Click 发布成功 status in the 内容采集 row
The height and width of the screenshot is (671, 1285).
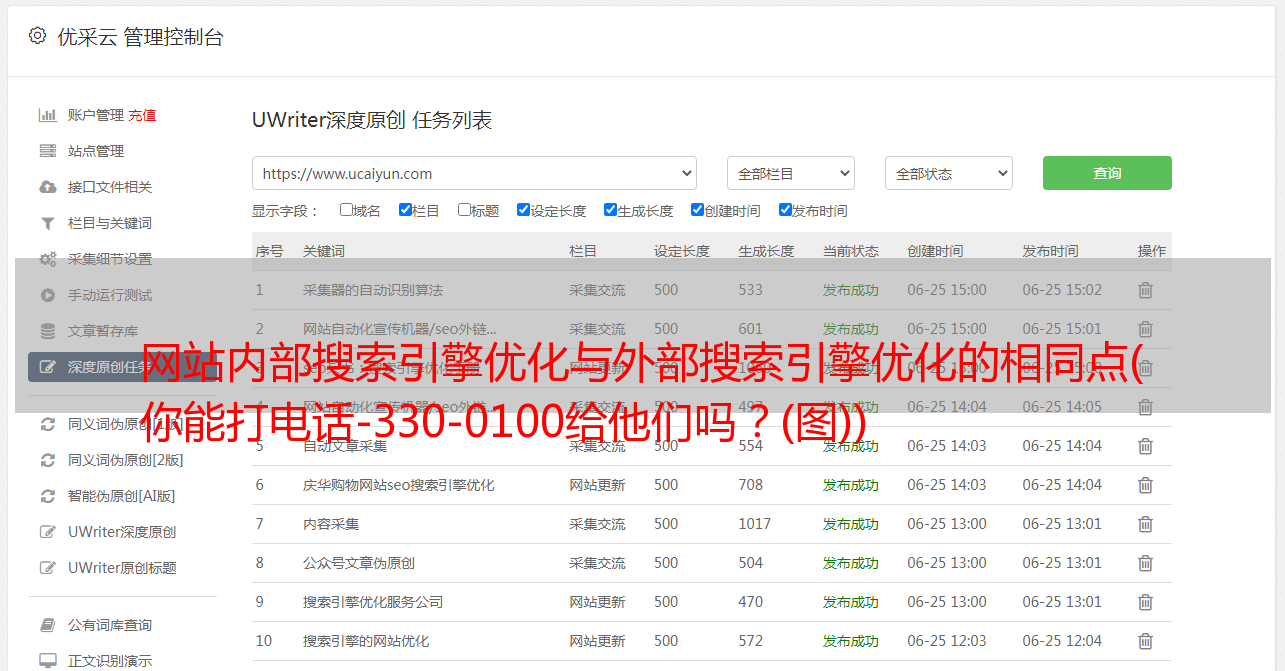click(x=851, y=524)
